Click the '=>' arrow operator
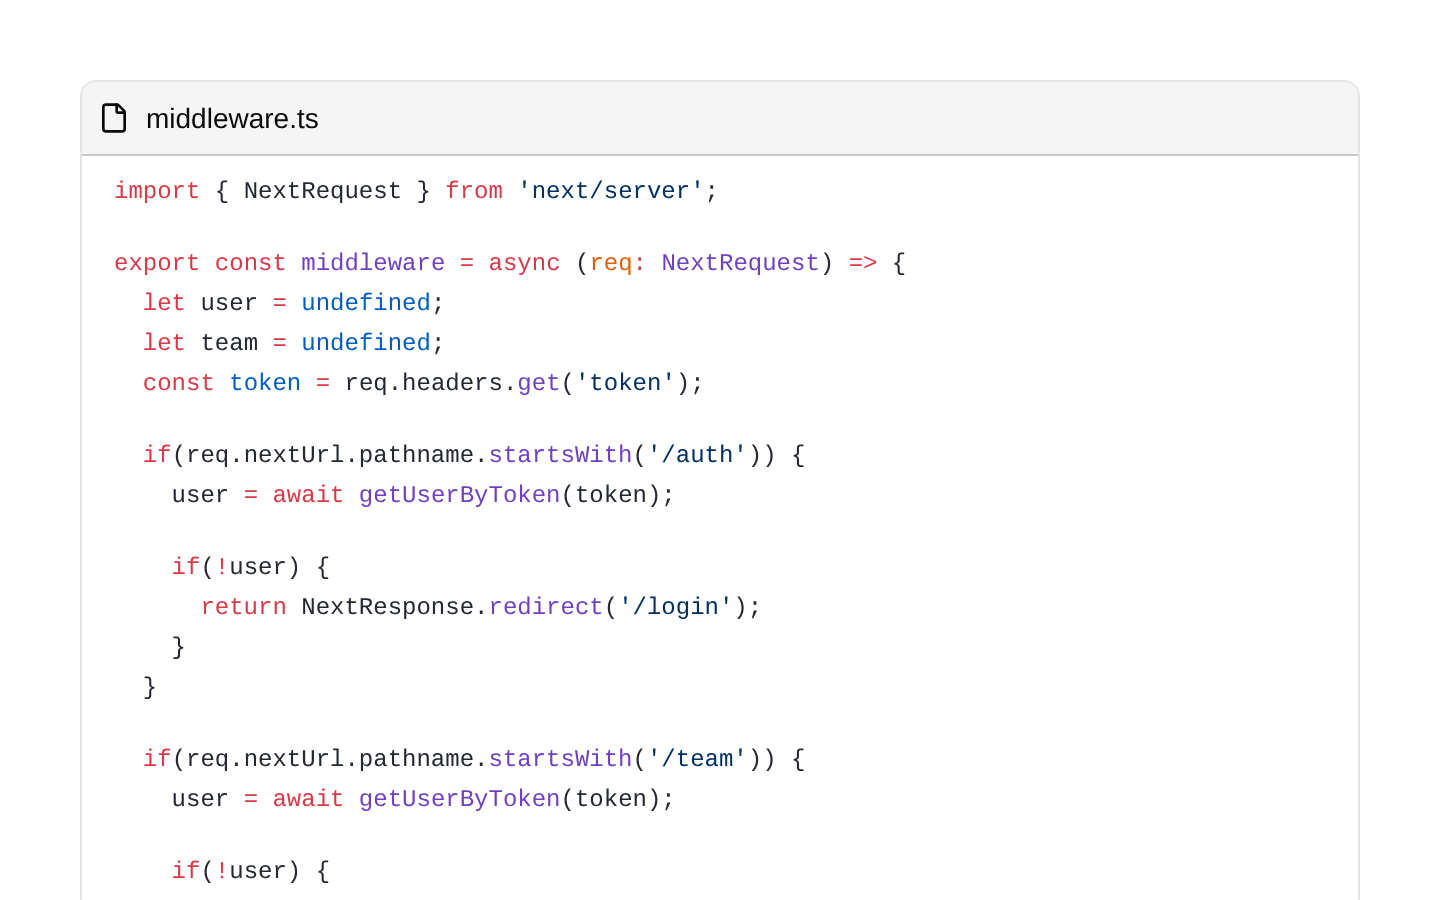Image resolution: width=1440 pixels, height=900 pixels. 863,263
